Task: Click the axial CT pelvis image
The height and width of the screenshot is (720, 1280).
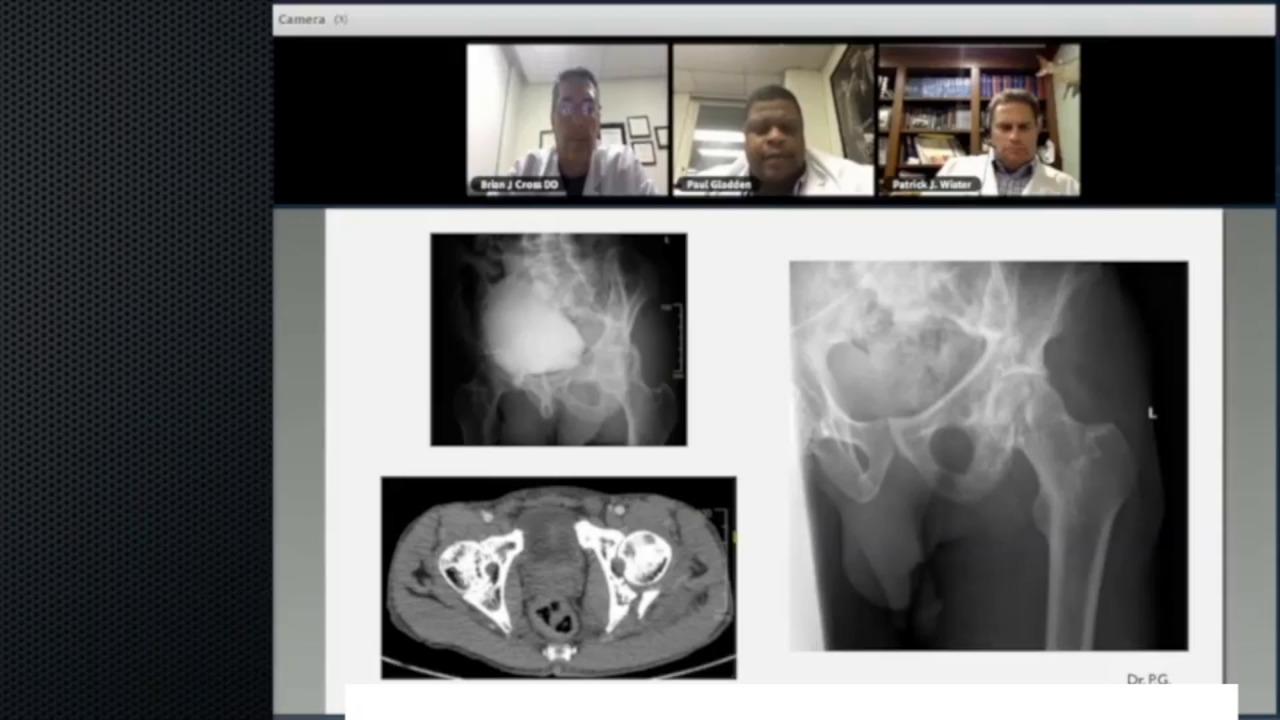Action: click(x=558, y=578)
